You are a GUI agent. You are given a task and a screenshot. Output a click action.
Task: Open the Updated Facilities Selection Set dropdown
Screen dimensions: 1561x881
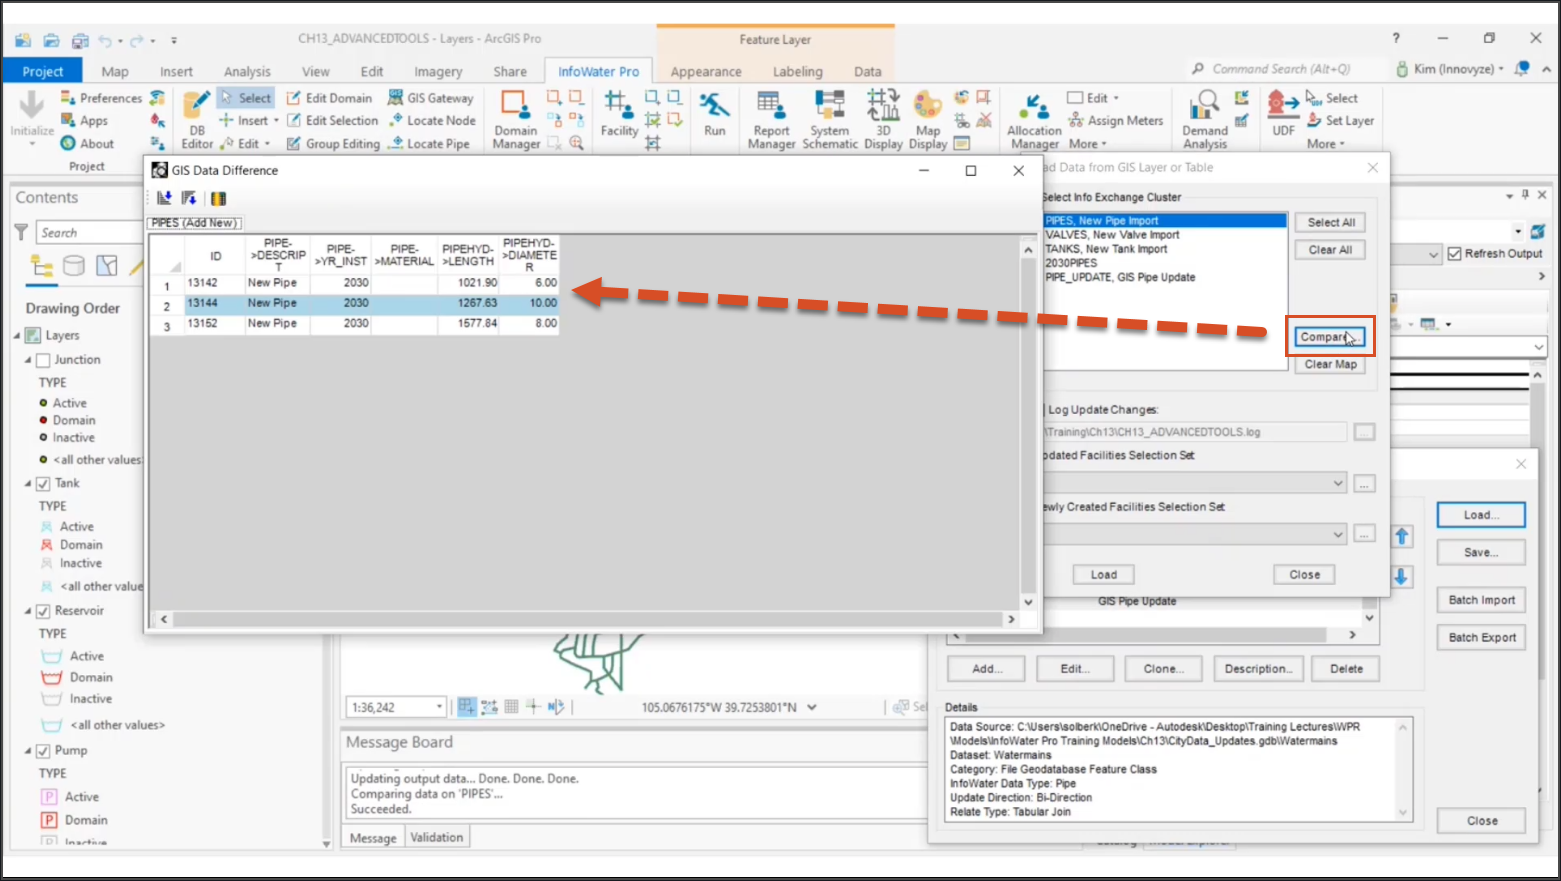tap(1338, 483)
